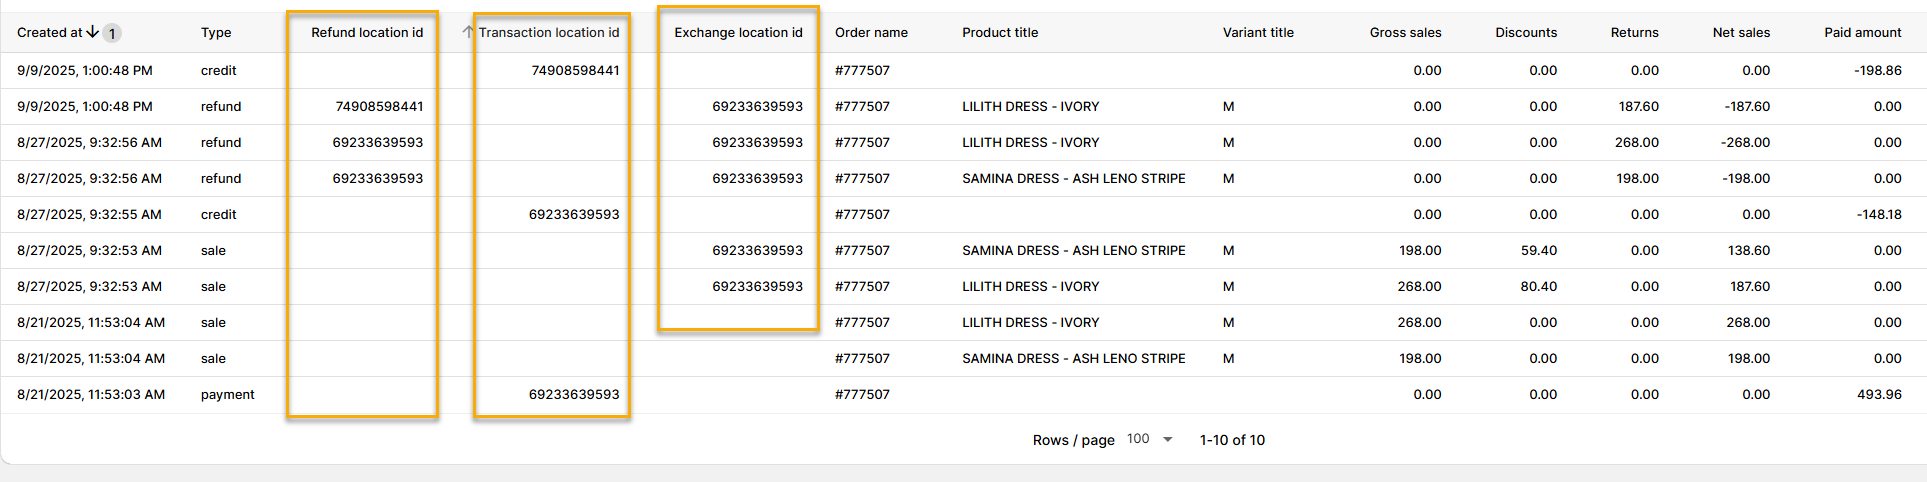Click the 1-10 of 10 pagination text

tap(1232, 440)
